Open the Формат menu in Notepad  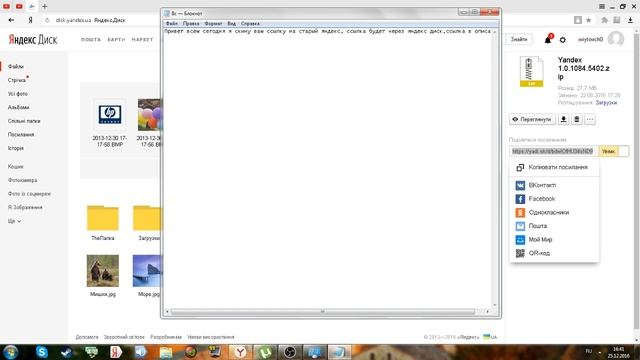coord(213,24)
